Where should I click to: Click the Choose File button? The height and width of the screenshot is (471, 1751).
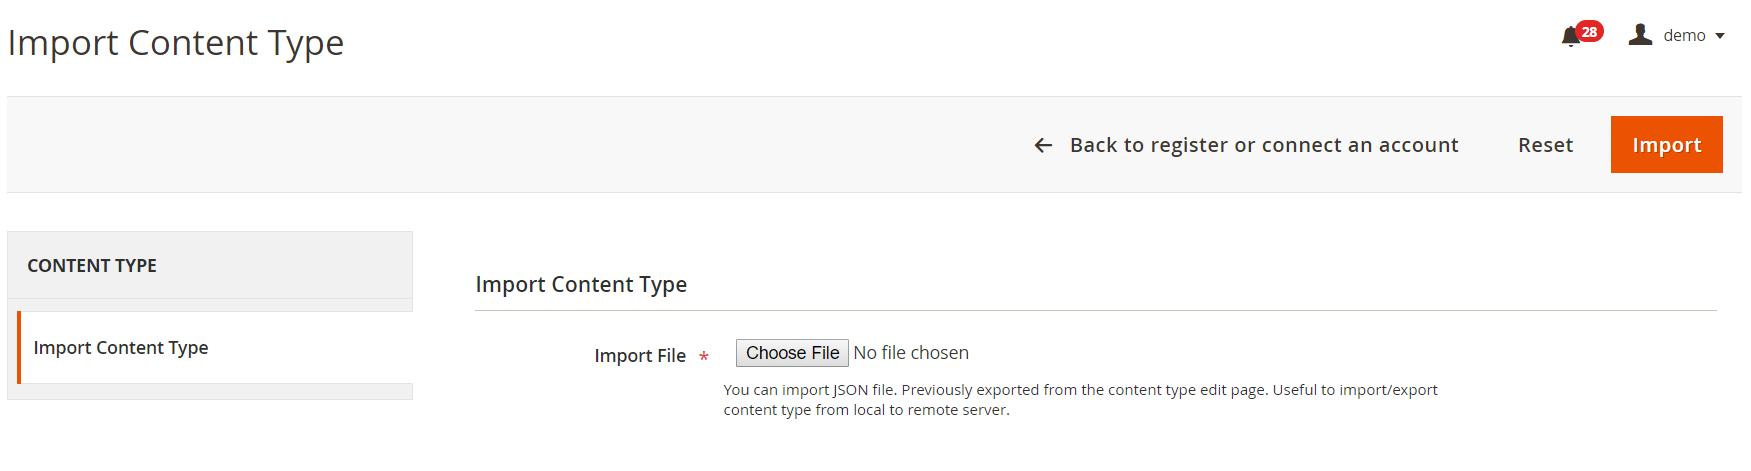792,353
